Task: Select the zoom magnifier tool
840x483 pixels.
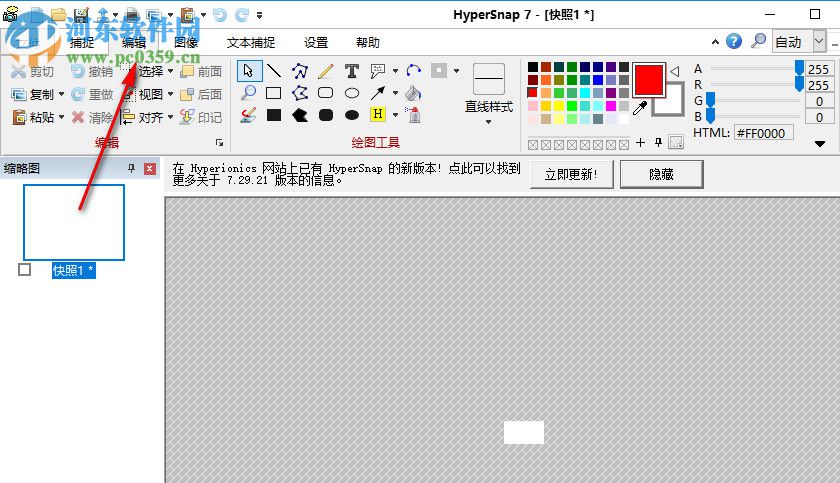Action: tap(249, 93)
